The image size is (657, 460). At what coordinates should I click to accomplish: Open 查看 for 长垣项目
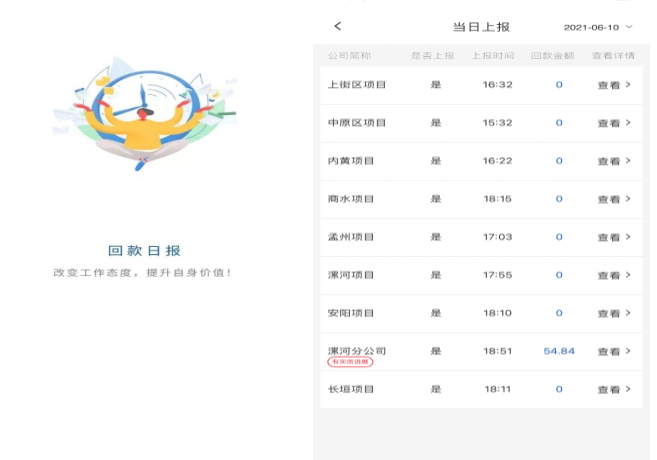click(x=613, y=389)
